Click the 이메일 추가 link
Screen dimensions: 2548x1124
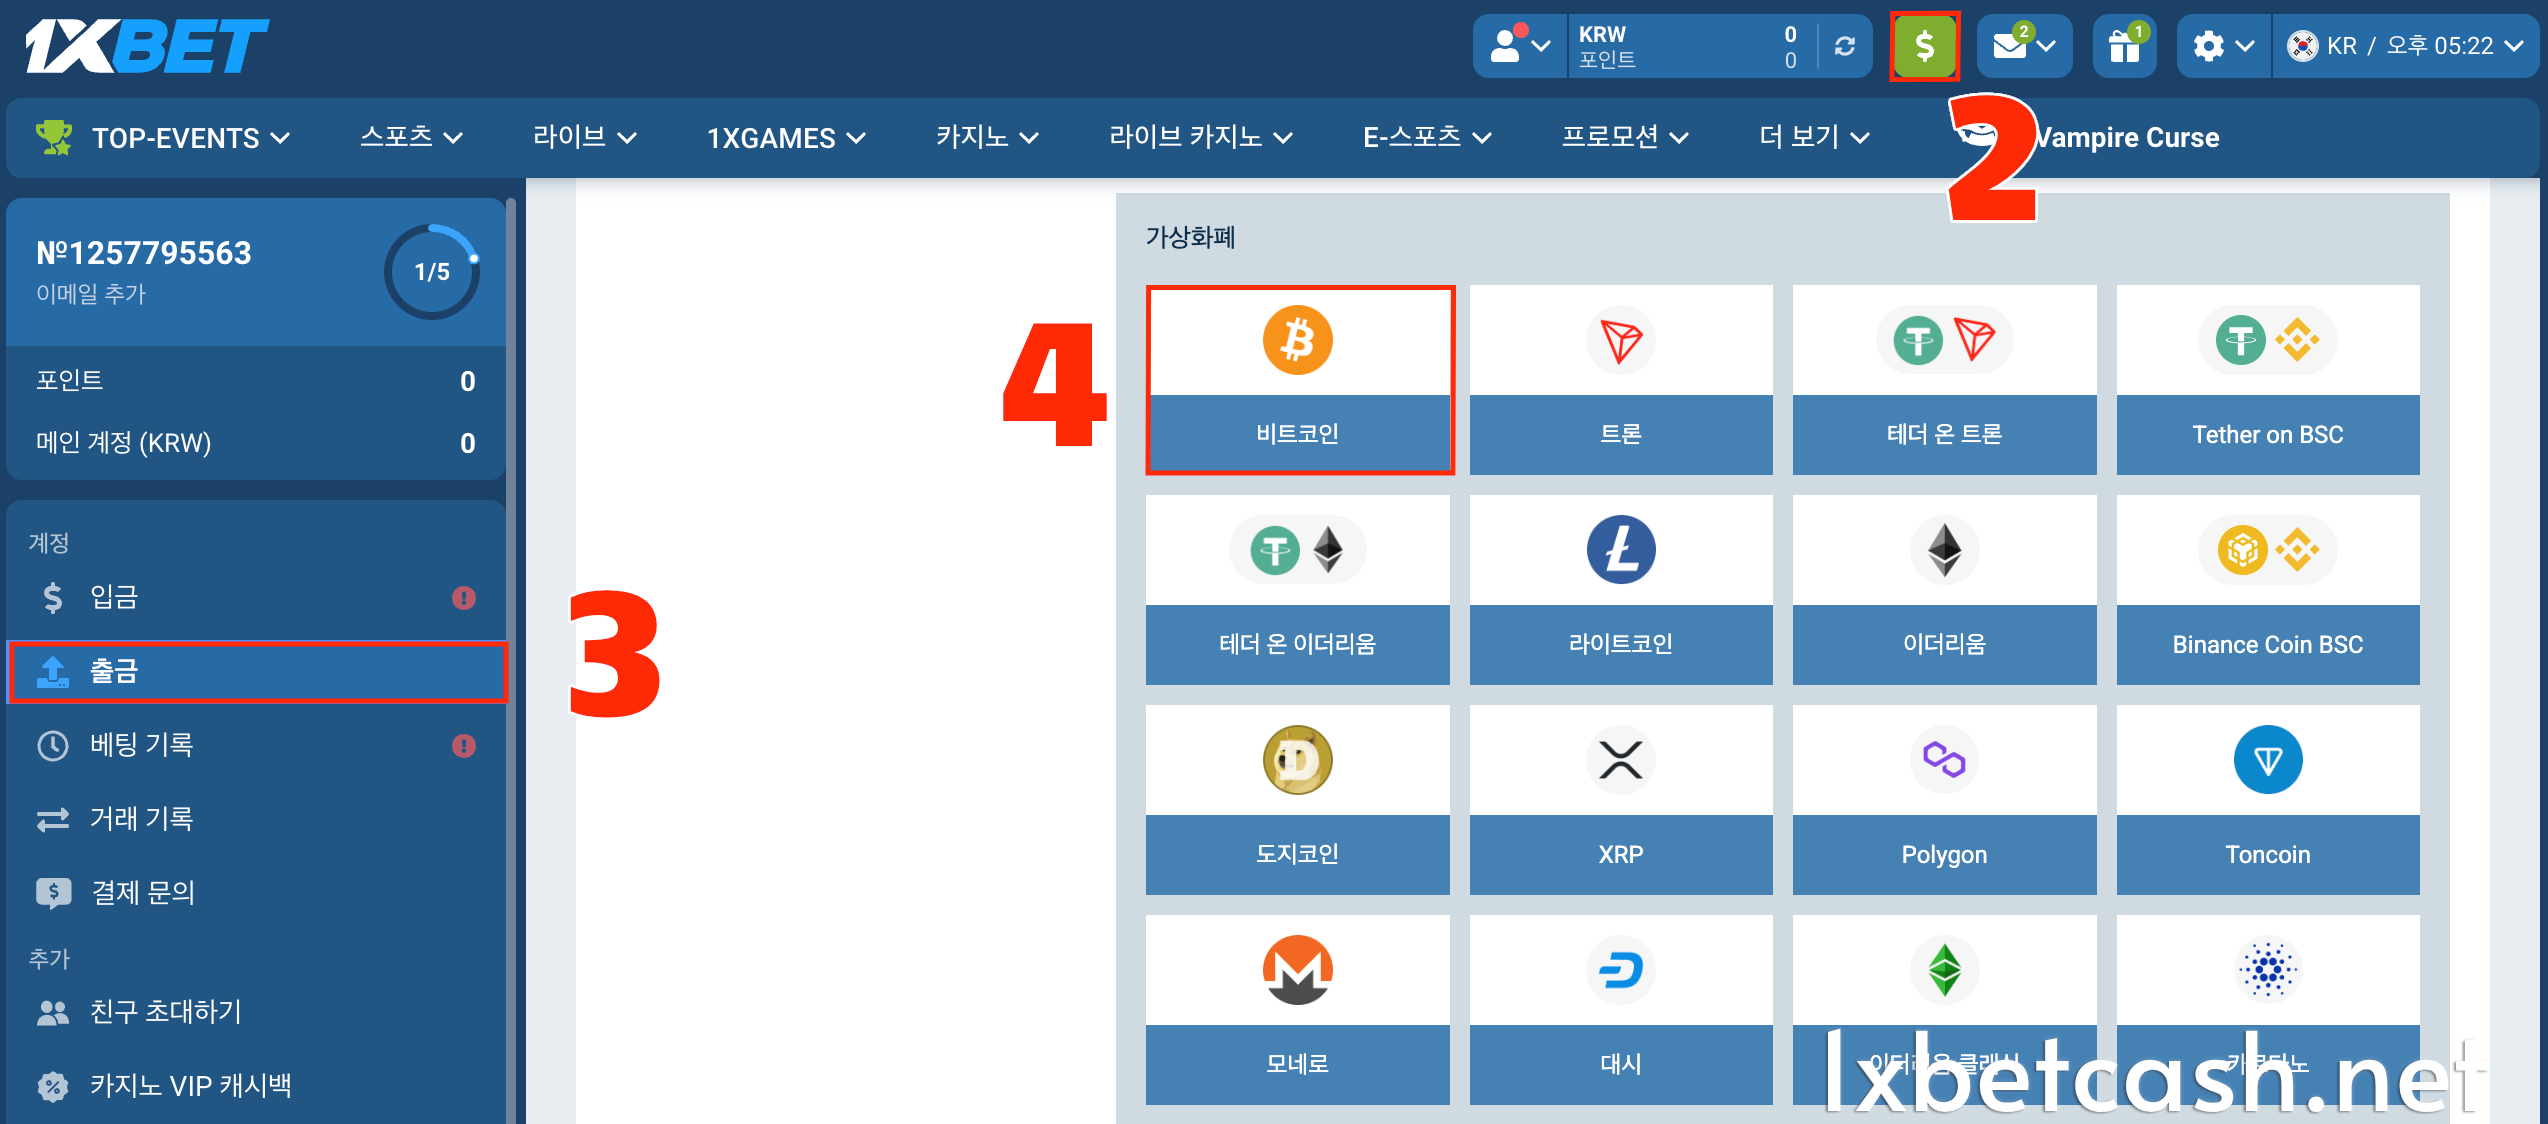coord(90,294)
